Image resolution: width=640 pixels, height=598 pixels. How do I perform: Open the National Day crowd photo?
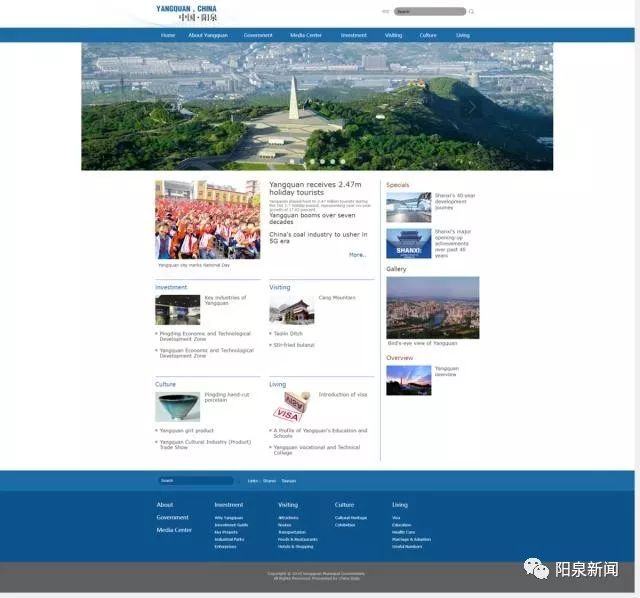(207, 220)
